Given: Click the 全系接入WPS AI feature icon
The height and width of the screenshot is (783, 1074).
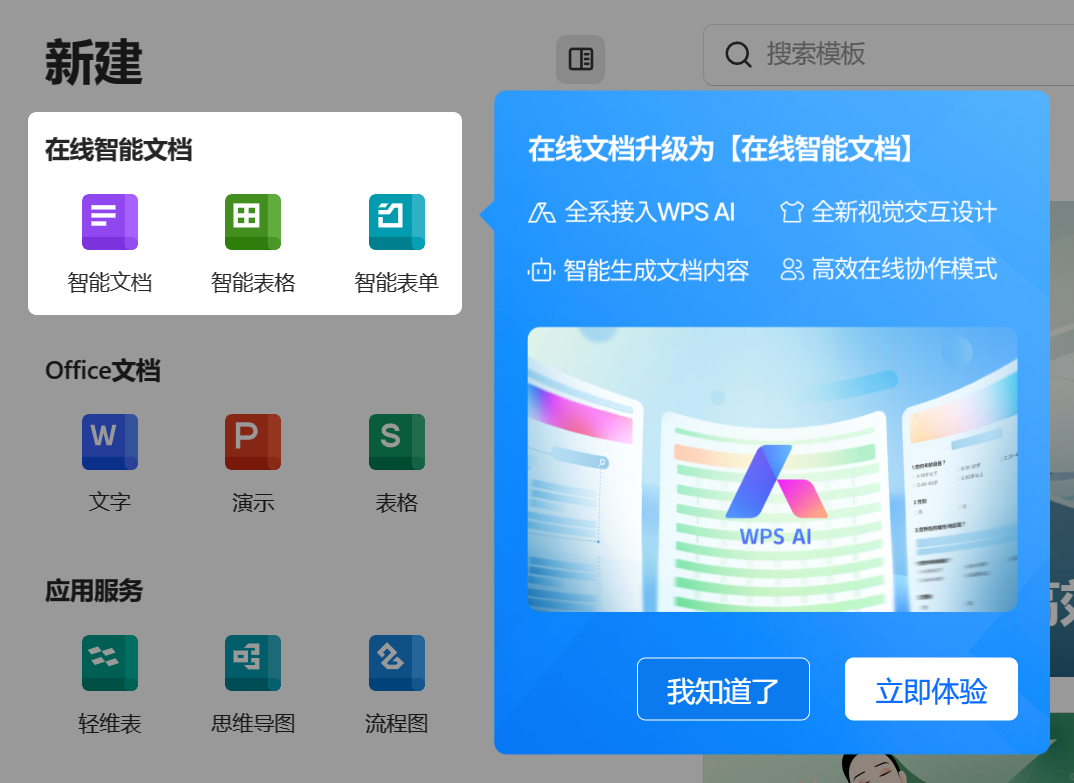Looking at the screenshot, I should click(541, 212).
